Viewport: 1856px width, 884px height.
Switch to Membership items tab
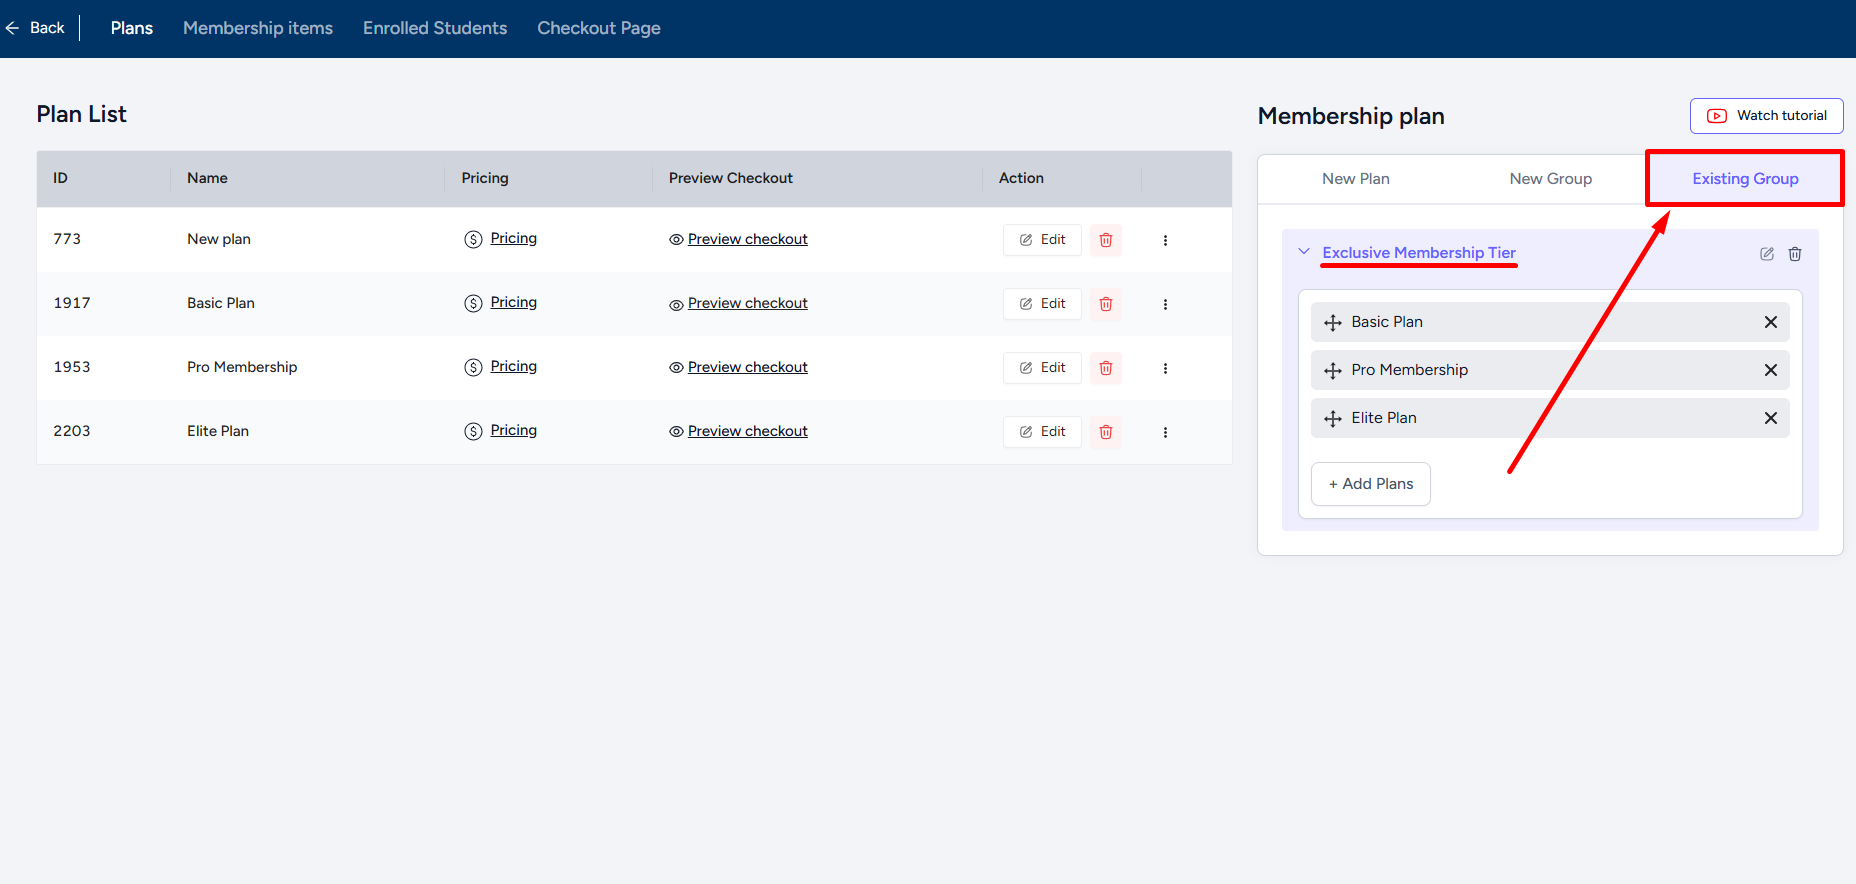[258, 28]
